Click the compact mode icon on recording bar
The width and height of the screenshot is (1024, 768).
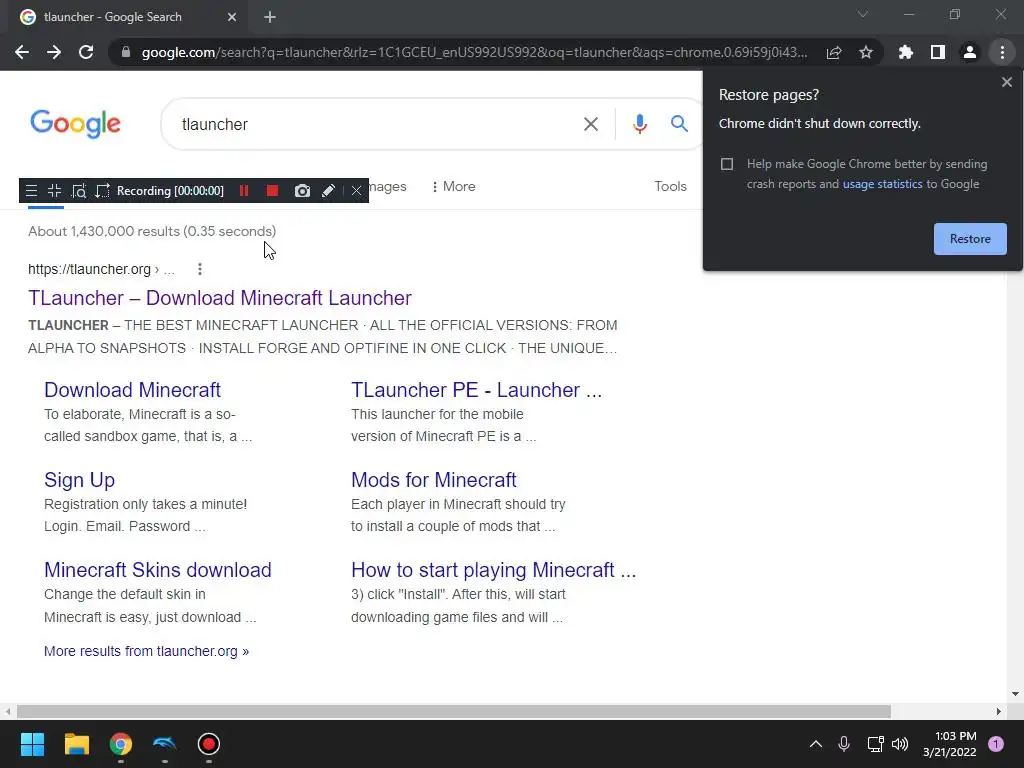(x=54, y=191)
